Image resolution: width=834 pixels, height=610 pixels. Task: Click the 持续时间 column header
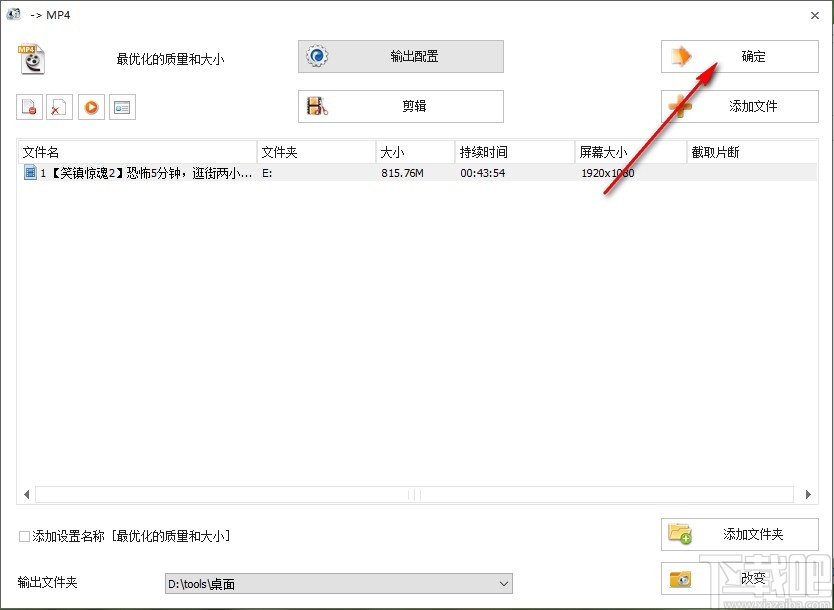click(x=515, y=152)
